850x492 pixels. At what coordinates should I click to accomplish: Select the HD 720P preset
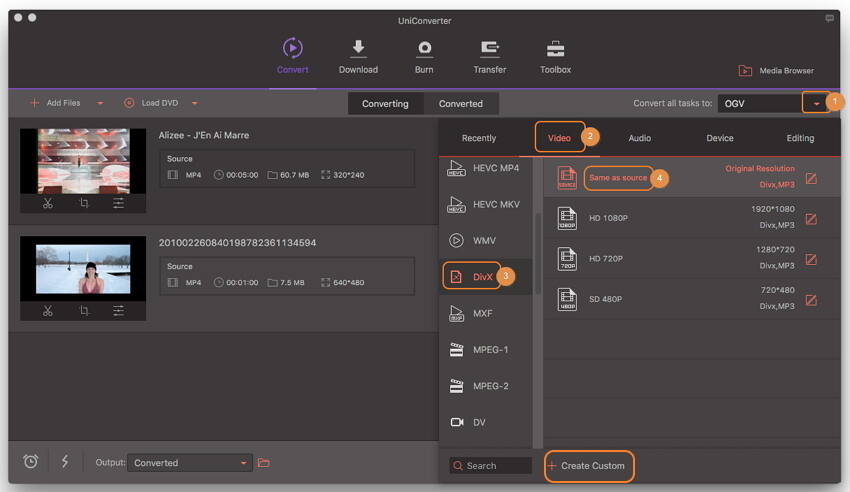coord(691,258)
